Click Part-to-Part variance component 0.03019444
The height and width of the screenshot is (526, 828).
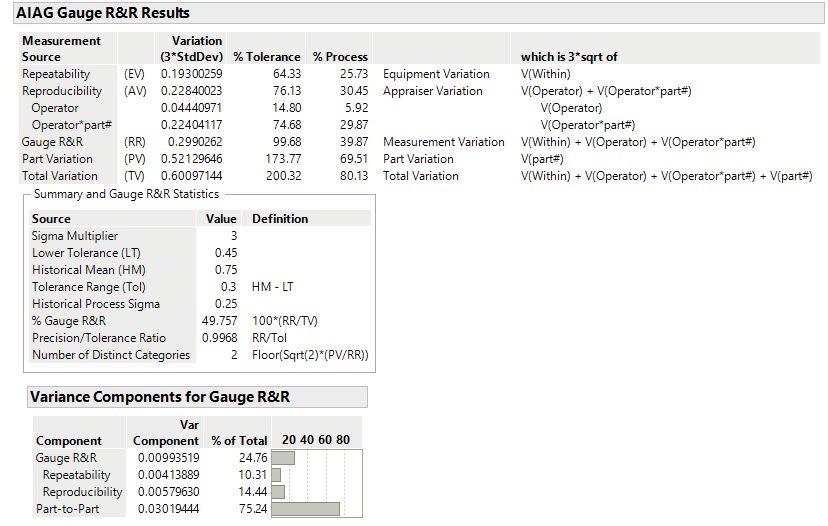point(168,509)
